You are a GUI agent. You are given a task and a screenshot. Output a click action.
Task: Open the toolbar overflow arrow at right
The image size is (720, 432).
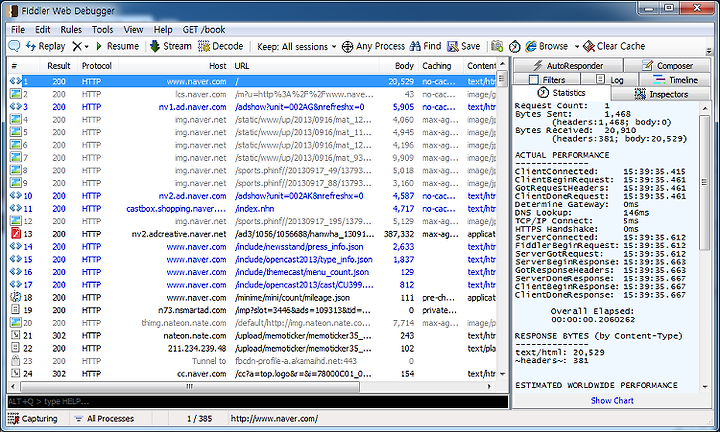(x=709, y=51)
